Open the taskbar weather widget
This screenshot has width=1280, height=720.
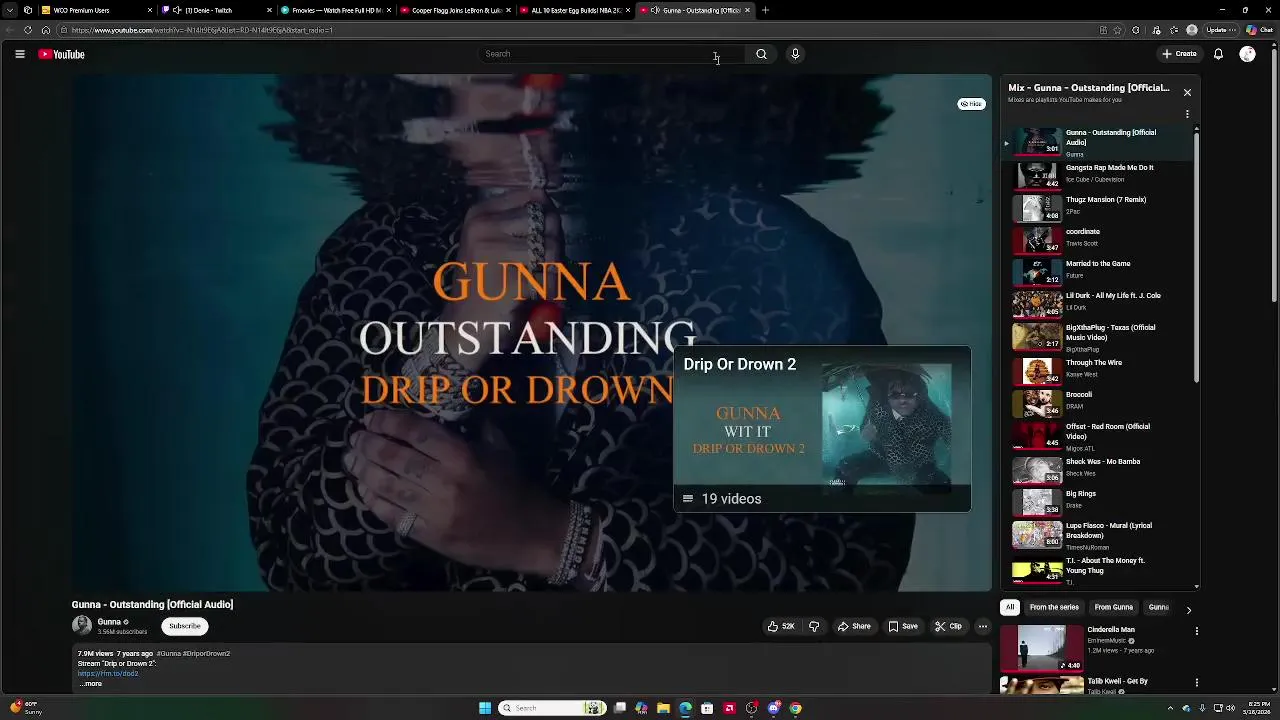coord(26,708)
